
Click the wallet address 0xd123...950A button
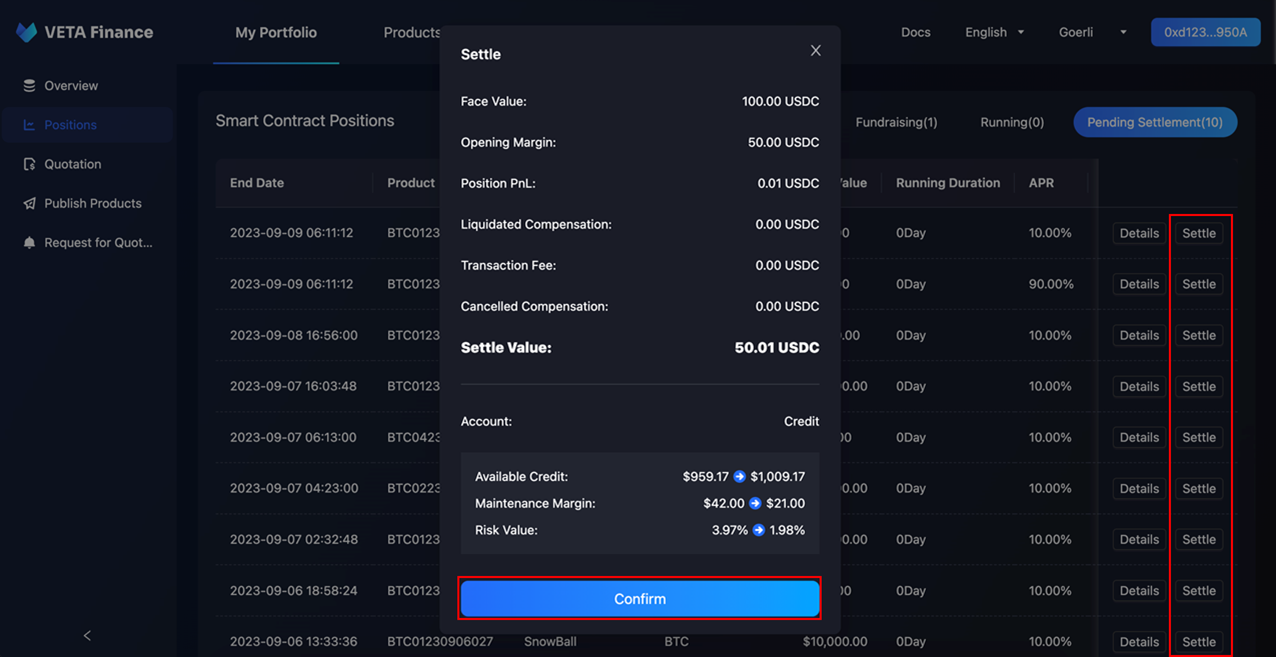(x=1205, y=32)
